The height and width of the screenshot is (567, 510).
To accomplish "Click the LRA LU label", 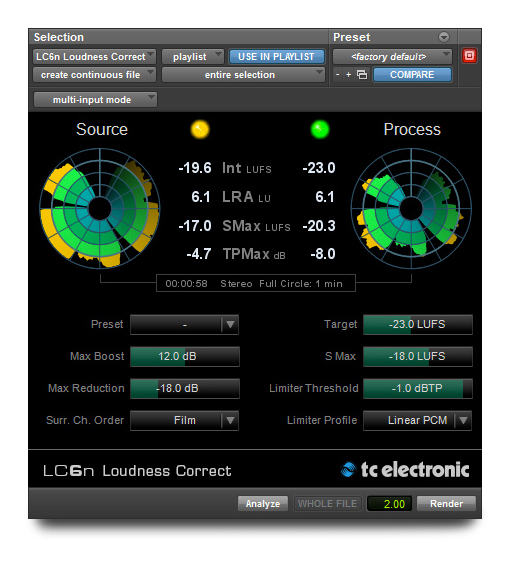I will [246, 197].
